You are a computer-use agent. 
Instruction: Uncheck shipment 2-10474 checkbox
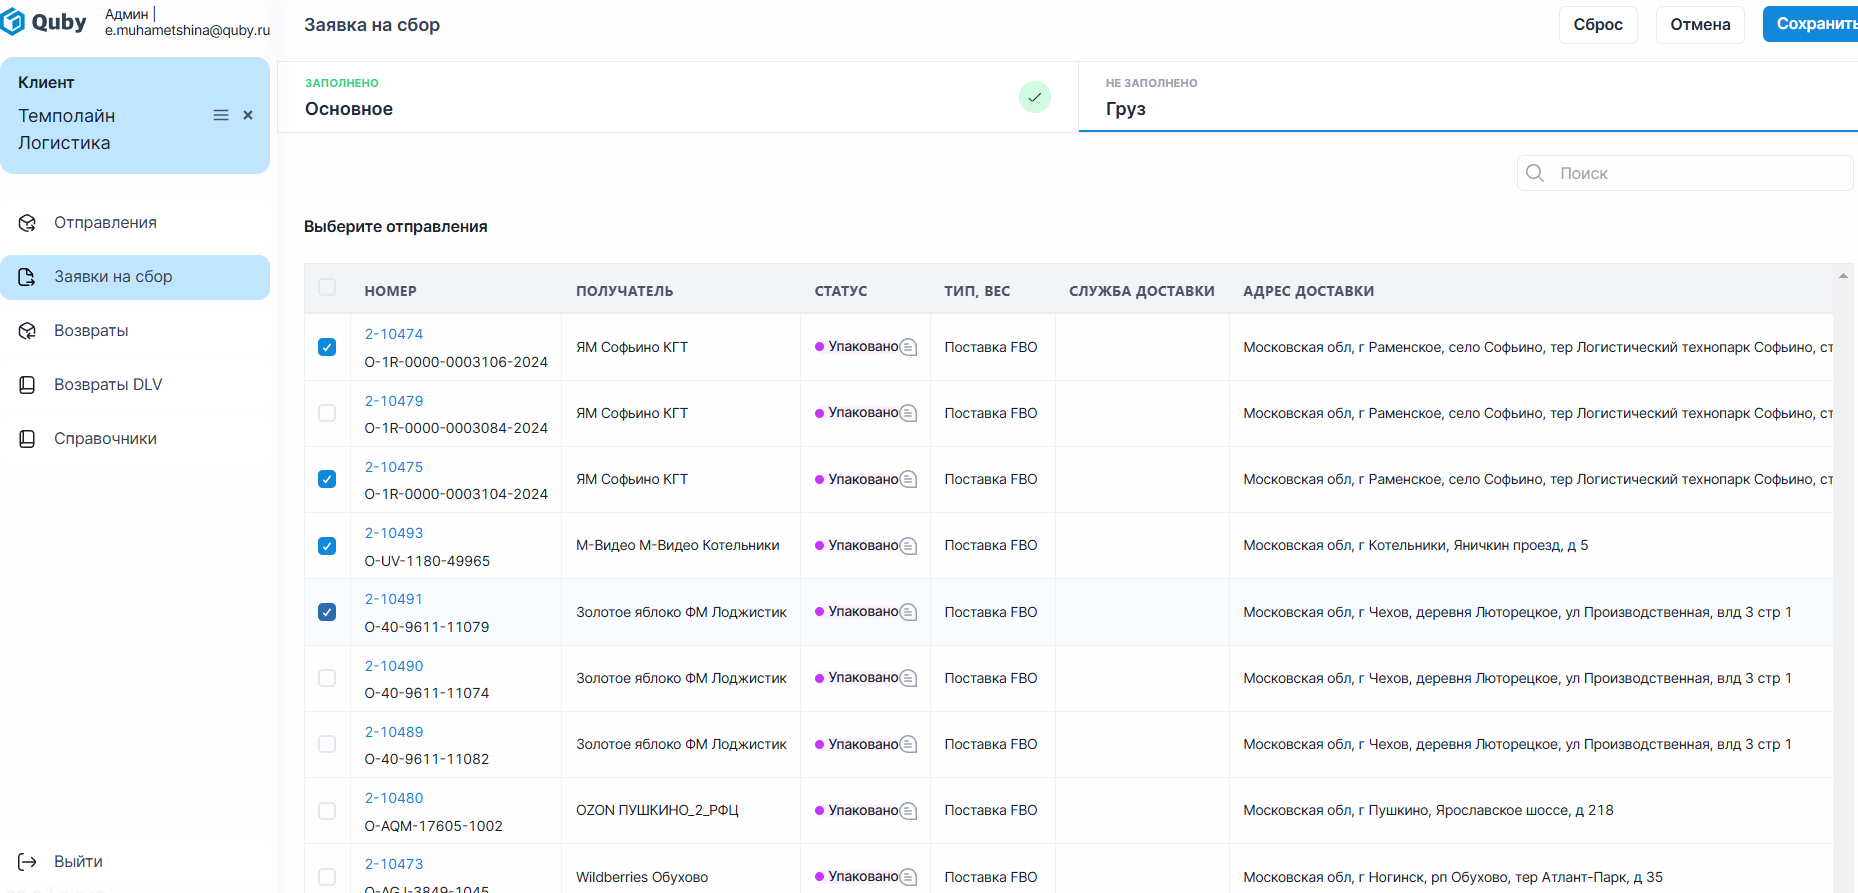click(327, 347)
